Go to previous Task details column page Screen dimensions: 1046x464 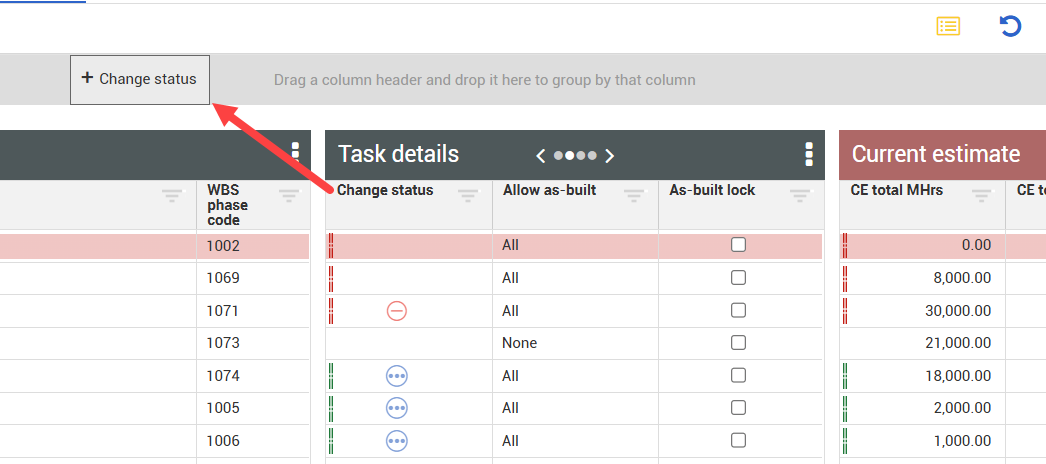[541, 155]
